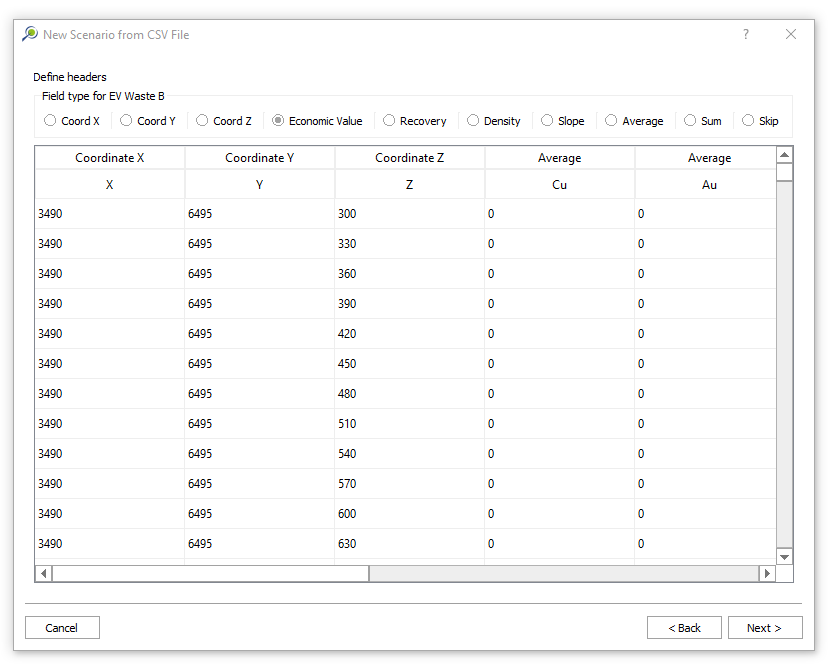The height and width of the screenshot is (669, 830).
Task: Choose Average as field type
Action: [x=611, y=121]
